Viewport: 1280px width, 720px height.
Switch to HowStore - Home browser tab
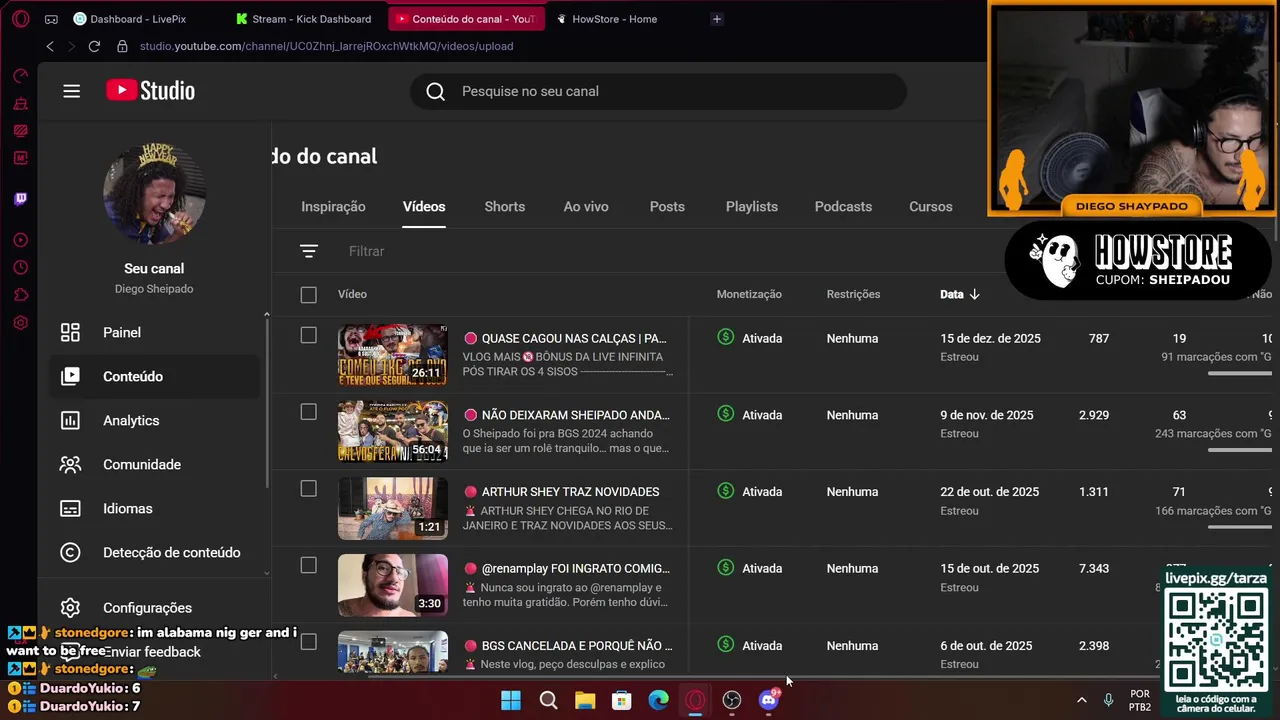[x=614, y=19]
